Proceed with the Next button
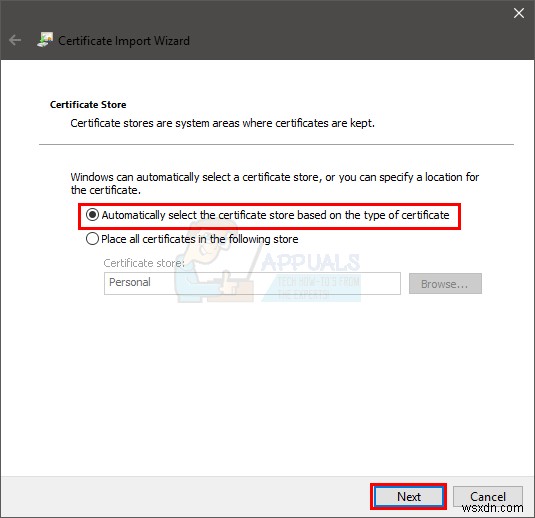The width and height of the screenshot is (535, 518). [x=408, y=497]
